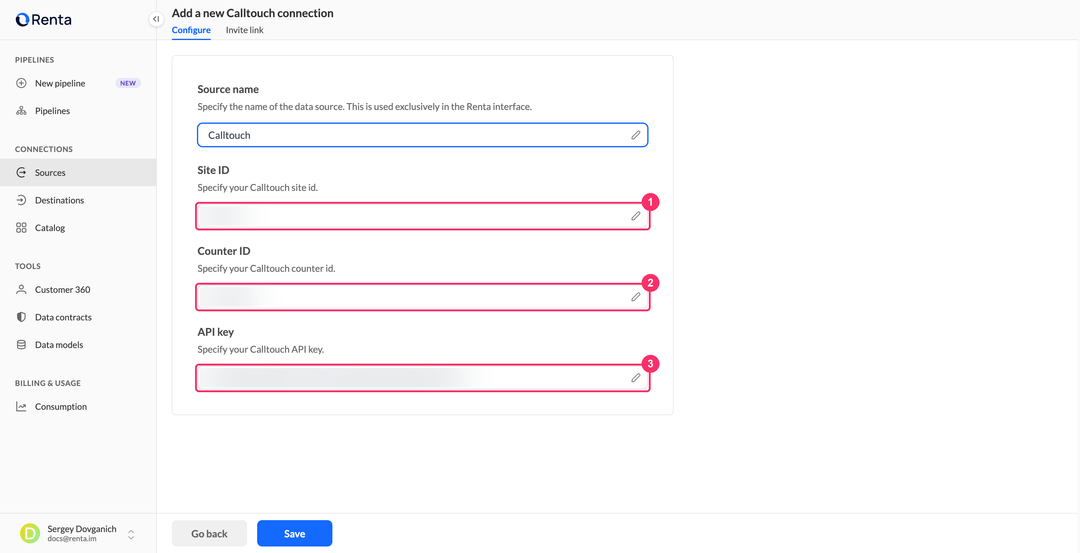
Task: Click the Site ID input field
Action: (x=422, y=216)
